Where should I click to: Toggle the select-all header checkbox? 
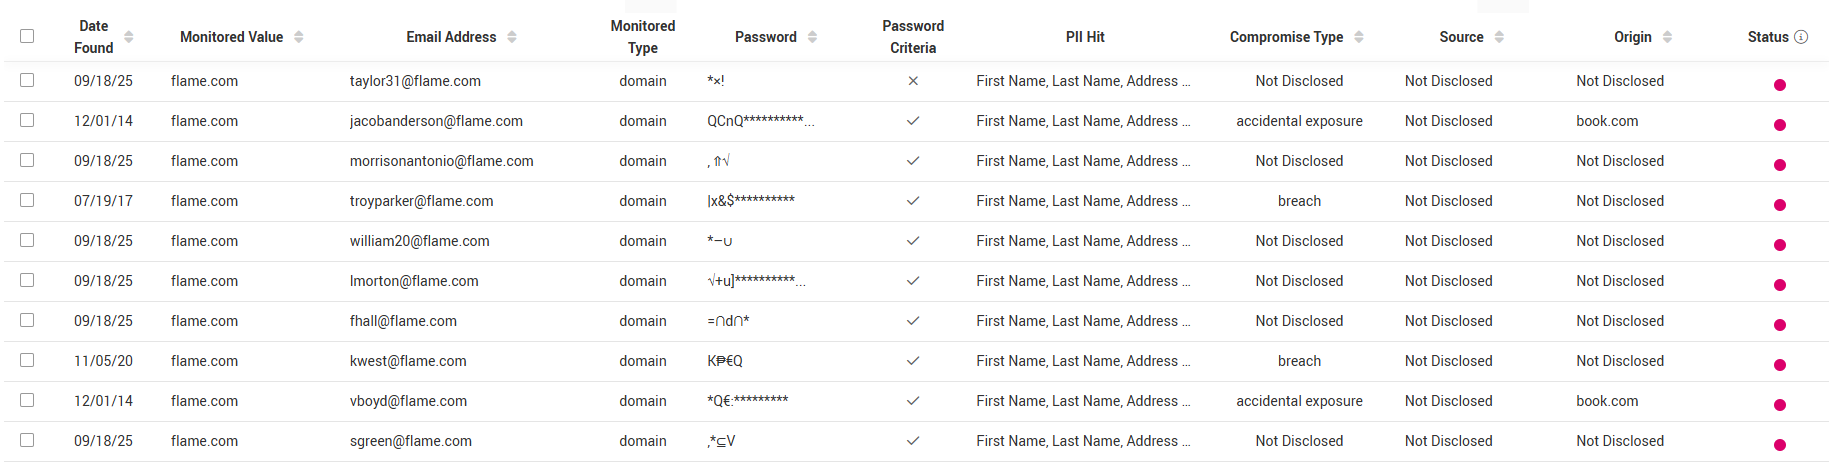[27, 36]
